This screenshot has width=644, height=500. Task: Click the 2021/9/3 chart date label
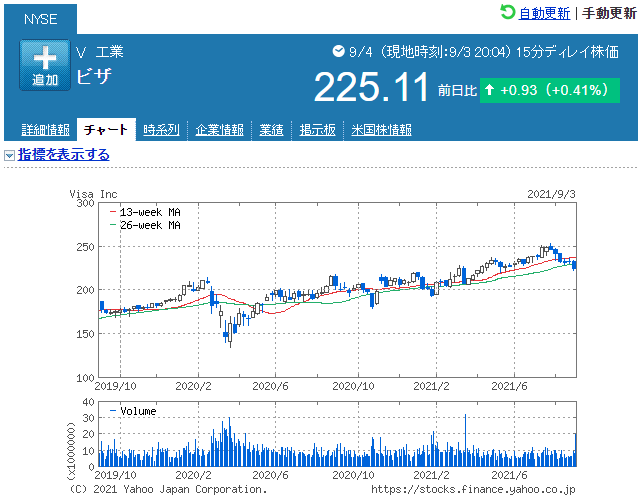(x=551, y=194)
